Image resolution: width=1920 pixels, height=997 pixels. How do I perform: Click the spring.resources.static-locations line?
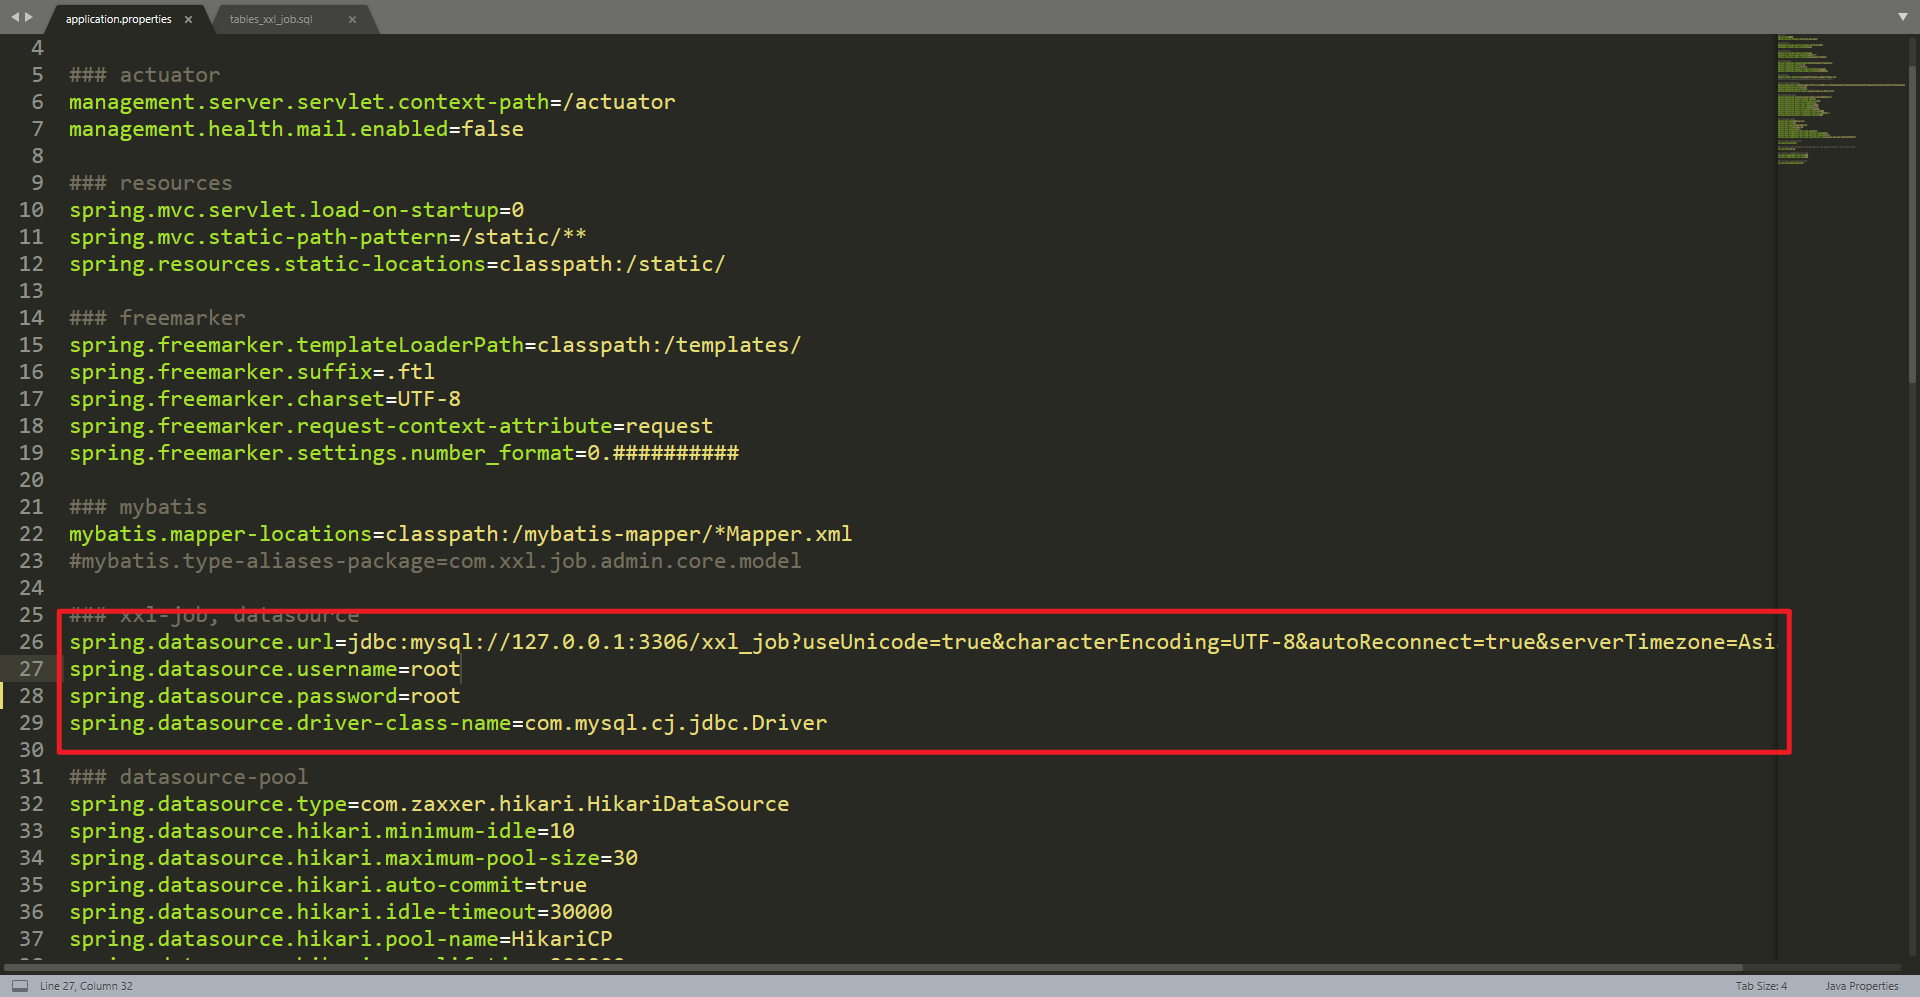click(397, 264)
